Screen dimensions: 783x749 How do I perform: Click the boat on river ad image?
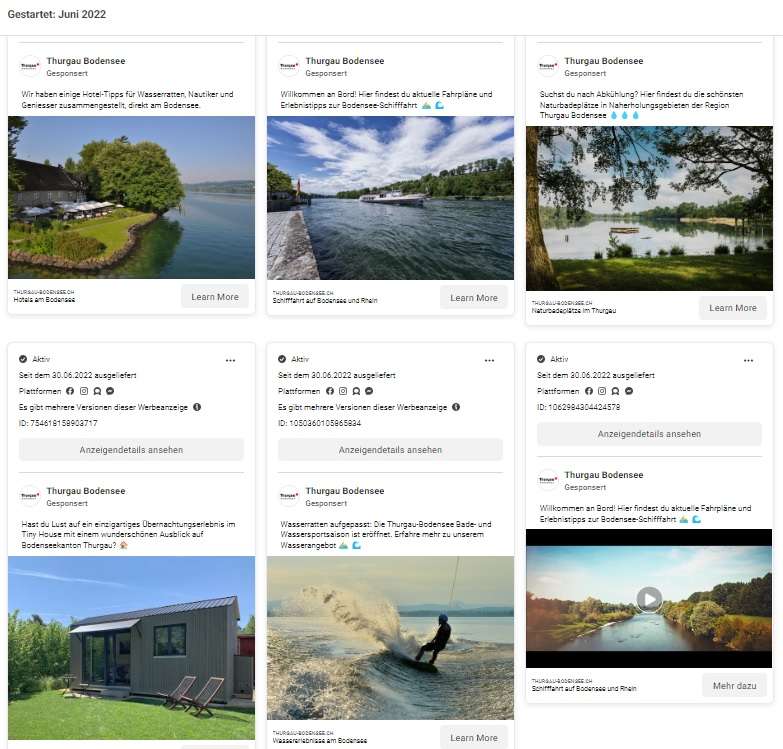pos(390,197)
